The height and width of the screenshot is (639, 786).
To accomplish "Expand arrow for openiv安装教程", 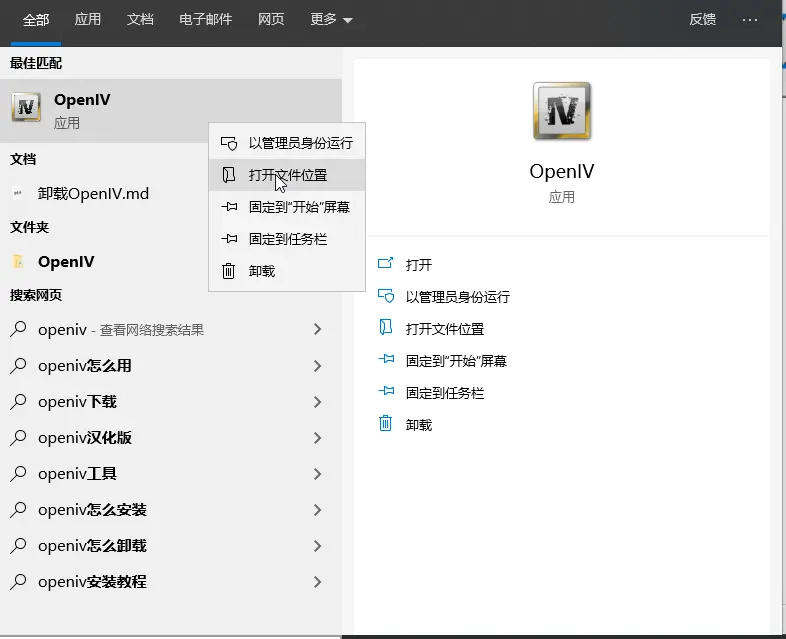I will point(317,582).
